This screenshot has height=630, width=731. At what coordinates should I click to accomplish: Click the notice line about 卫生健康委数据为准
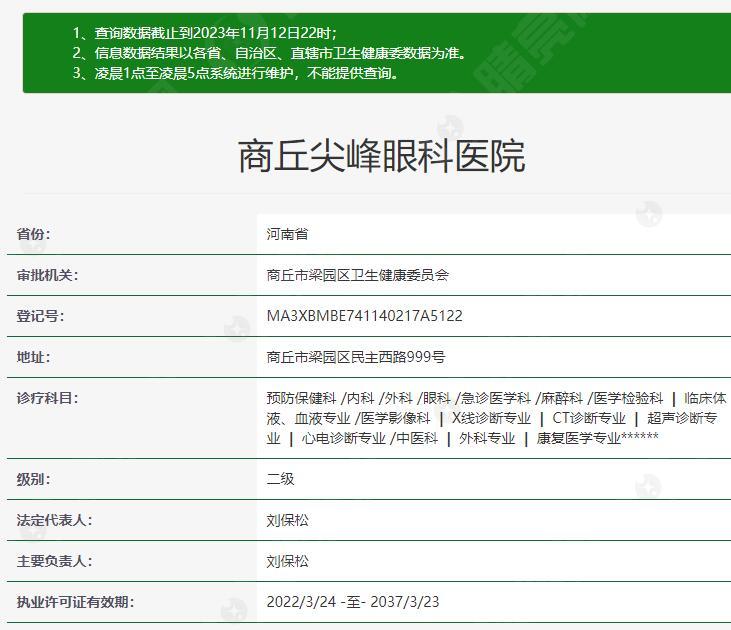point(269,53)
